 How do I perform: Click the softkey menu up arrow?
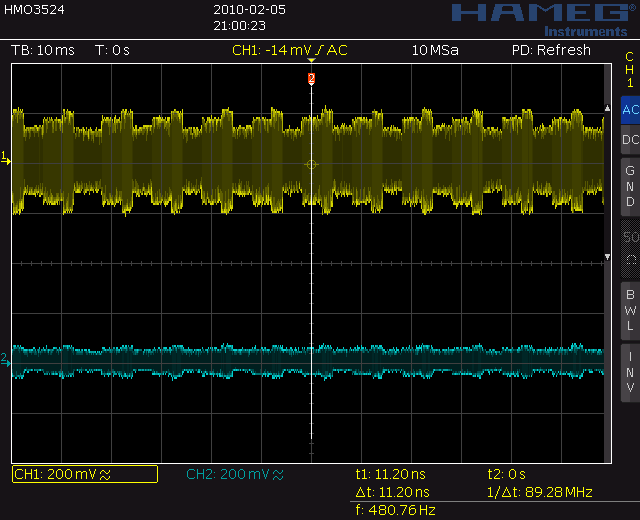(x=607, y=108)
